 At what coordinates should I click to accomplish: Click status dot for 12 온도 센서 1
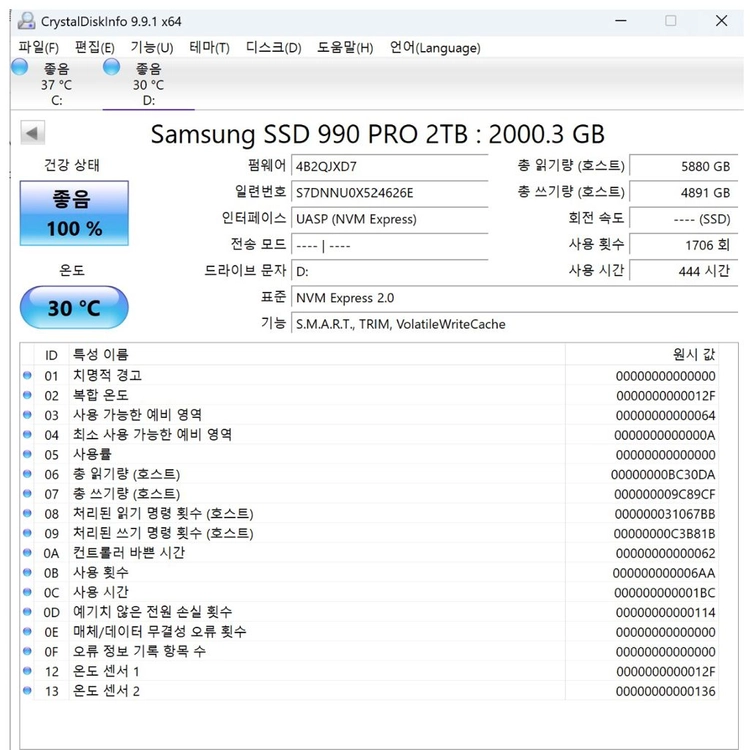coord(27,671)
